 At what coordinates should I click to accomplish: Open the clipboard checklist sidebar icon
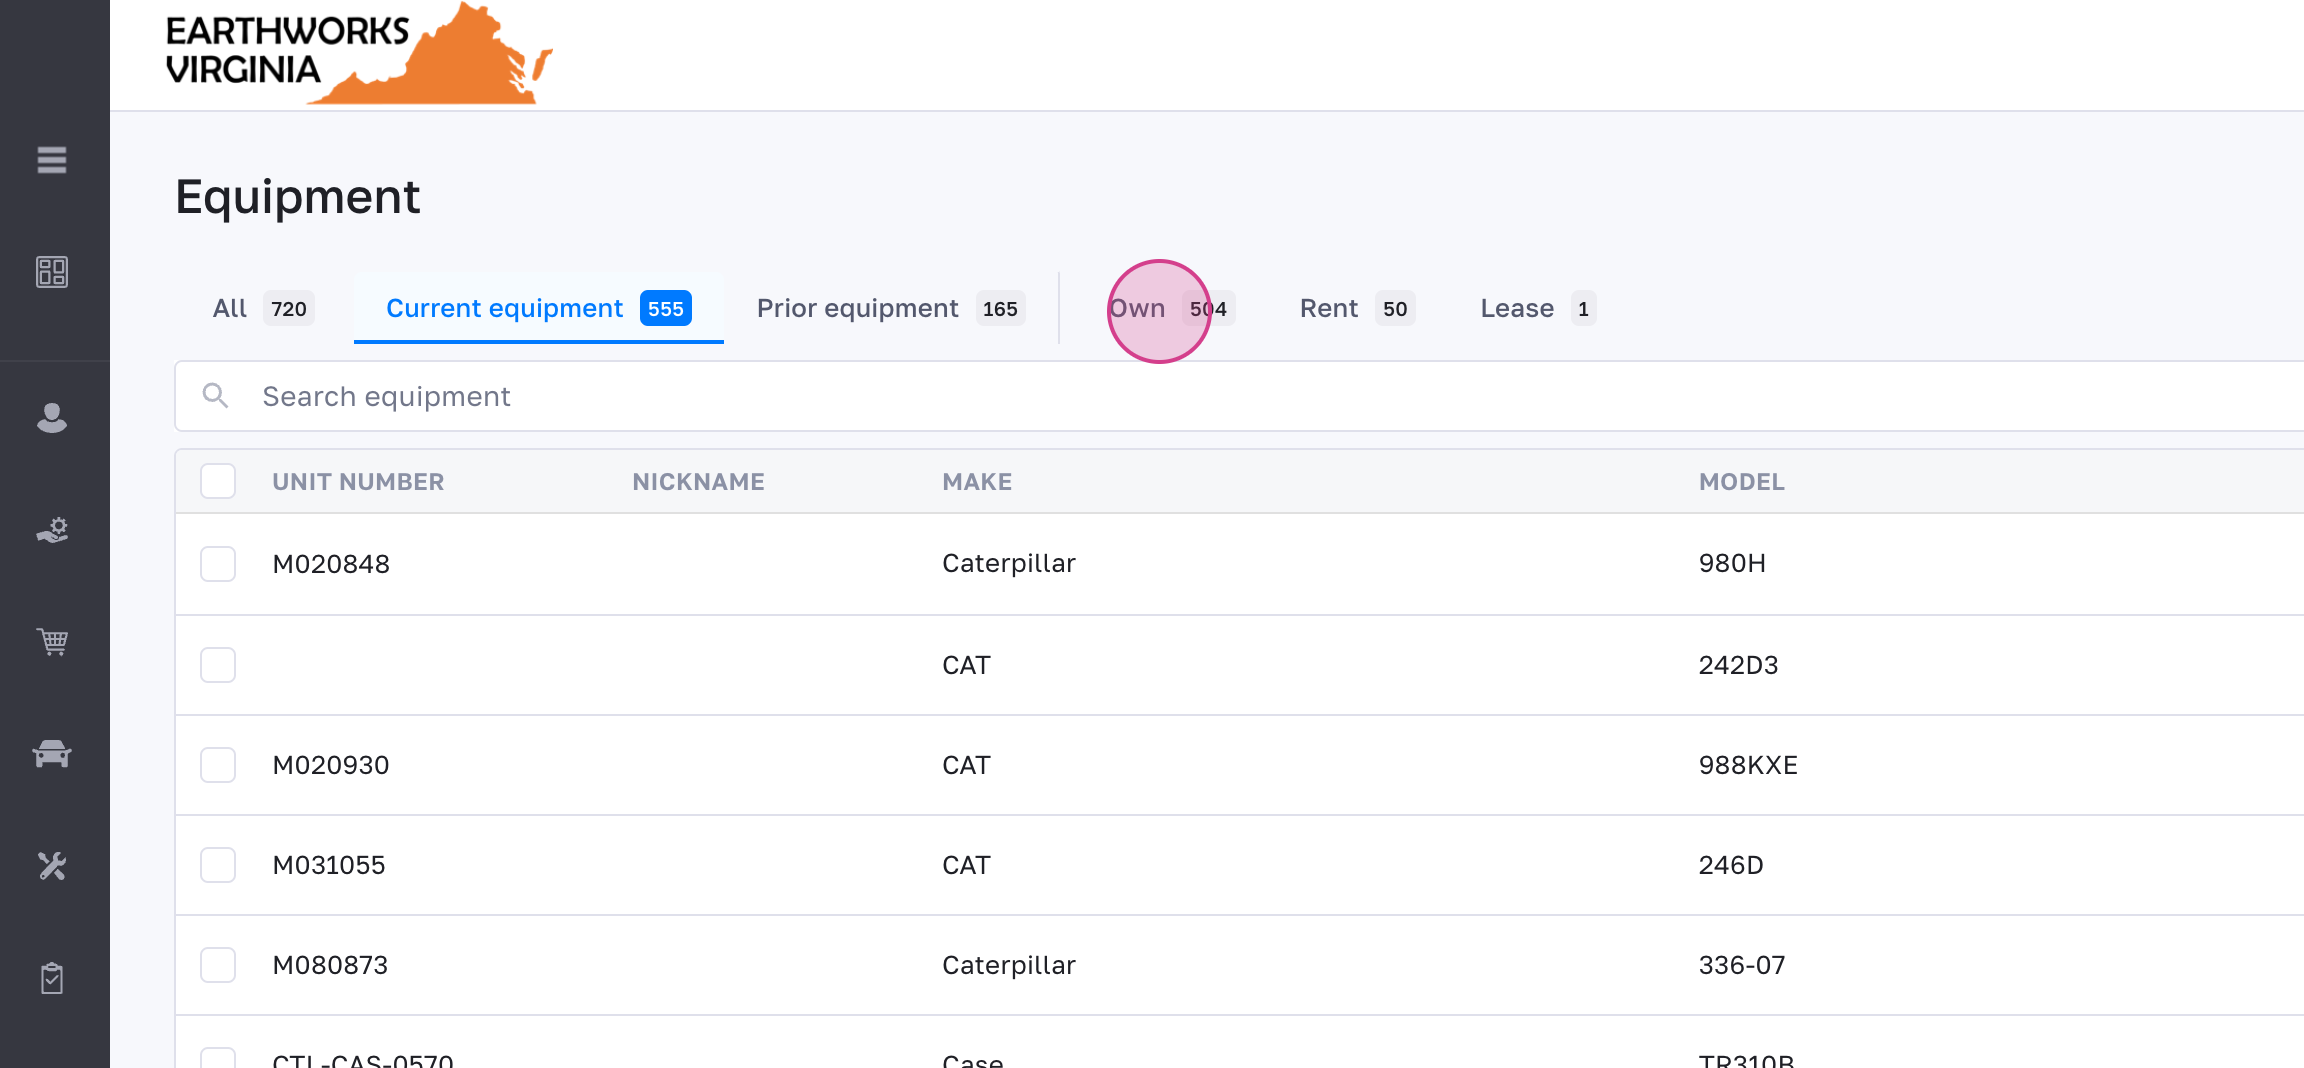pos(52,978)
